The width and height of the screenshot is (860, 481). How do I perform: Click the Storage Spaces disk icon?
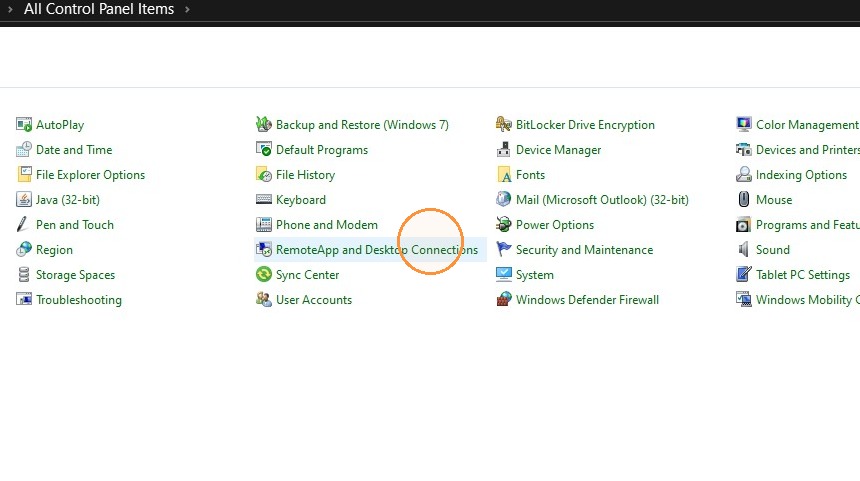coord(24,274)
